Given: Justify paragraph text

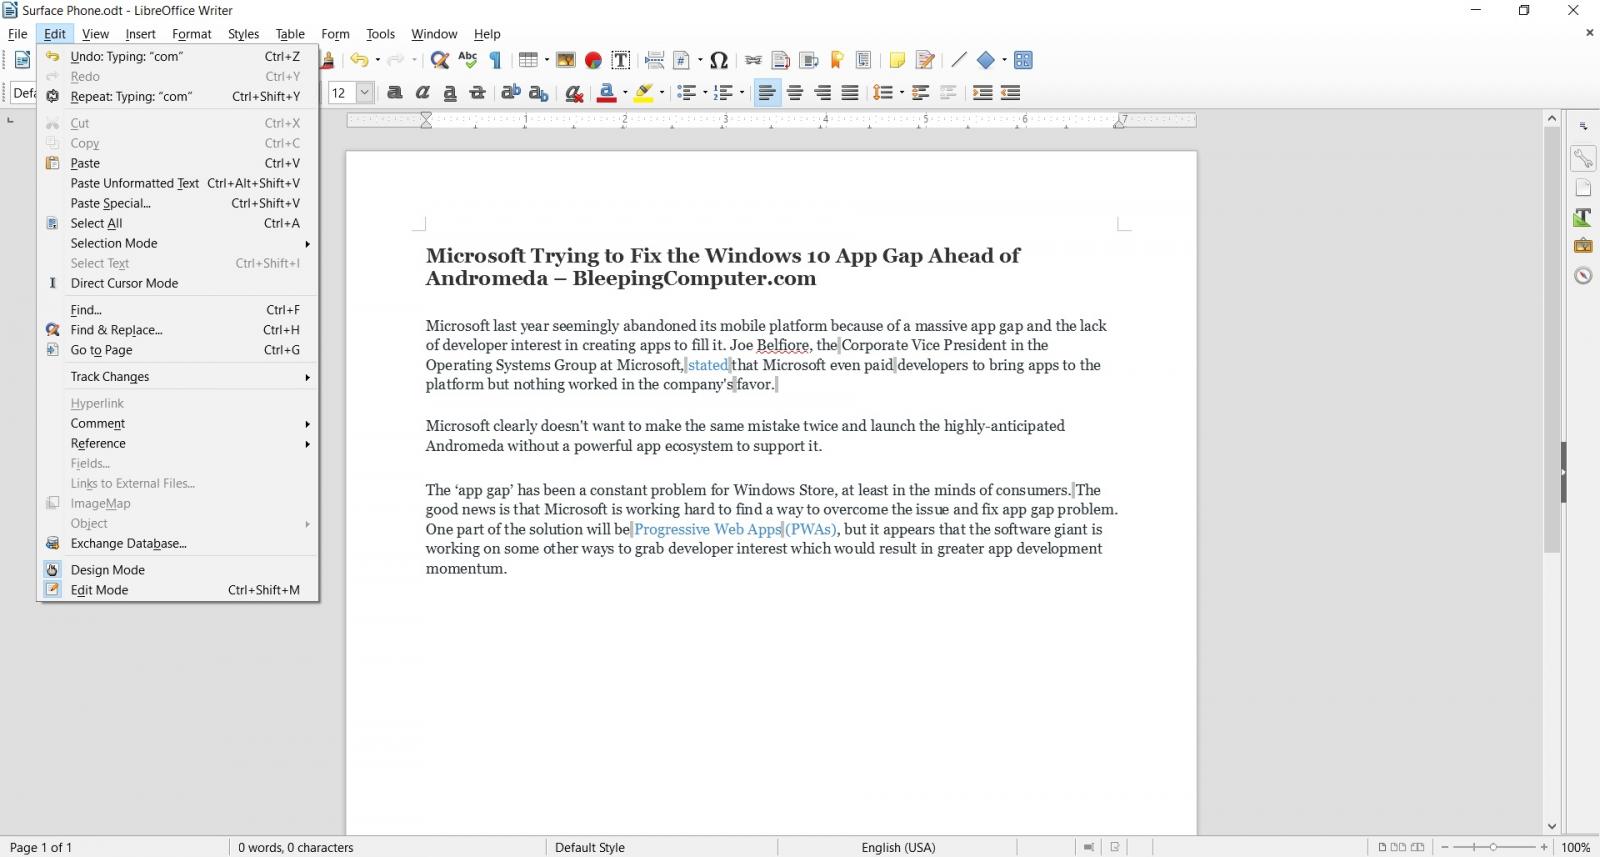Looking at the screenshot, I should [850, 93].
